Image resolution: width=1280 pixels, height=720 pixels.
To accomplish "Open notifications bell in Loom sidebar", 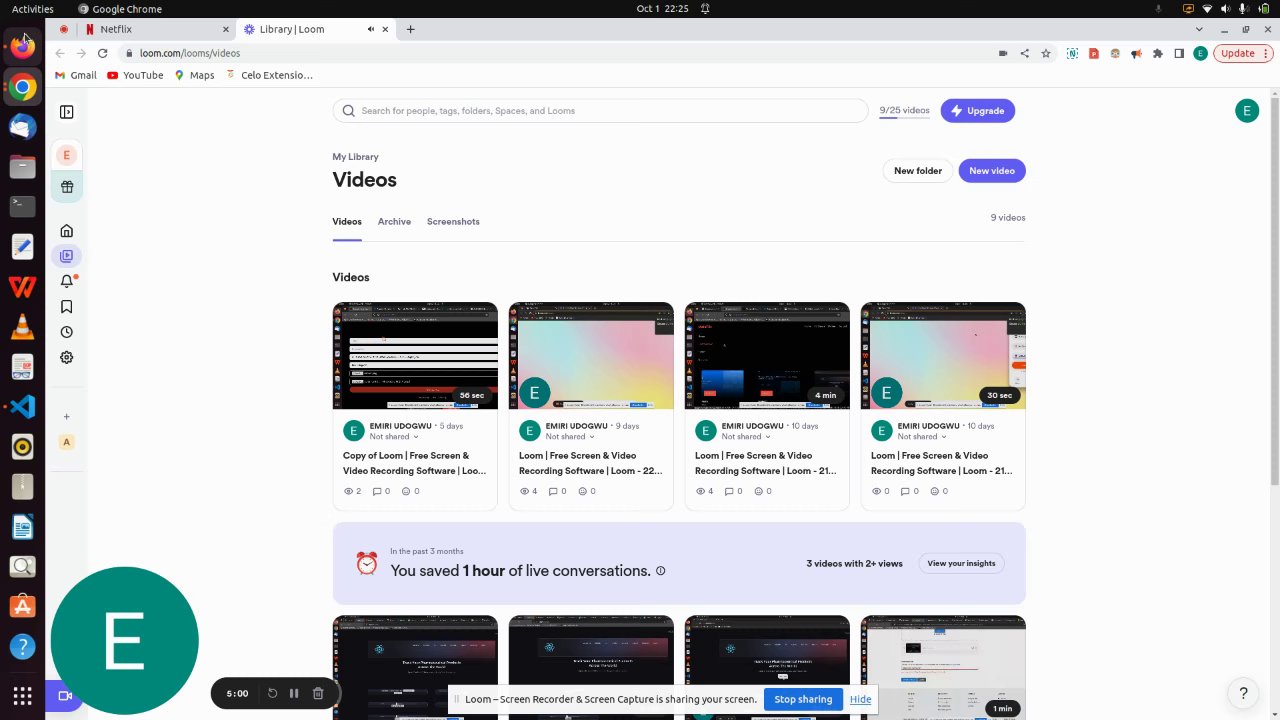I will tap(67, 282).
